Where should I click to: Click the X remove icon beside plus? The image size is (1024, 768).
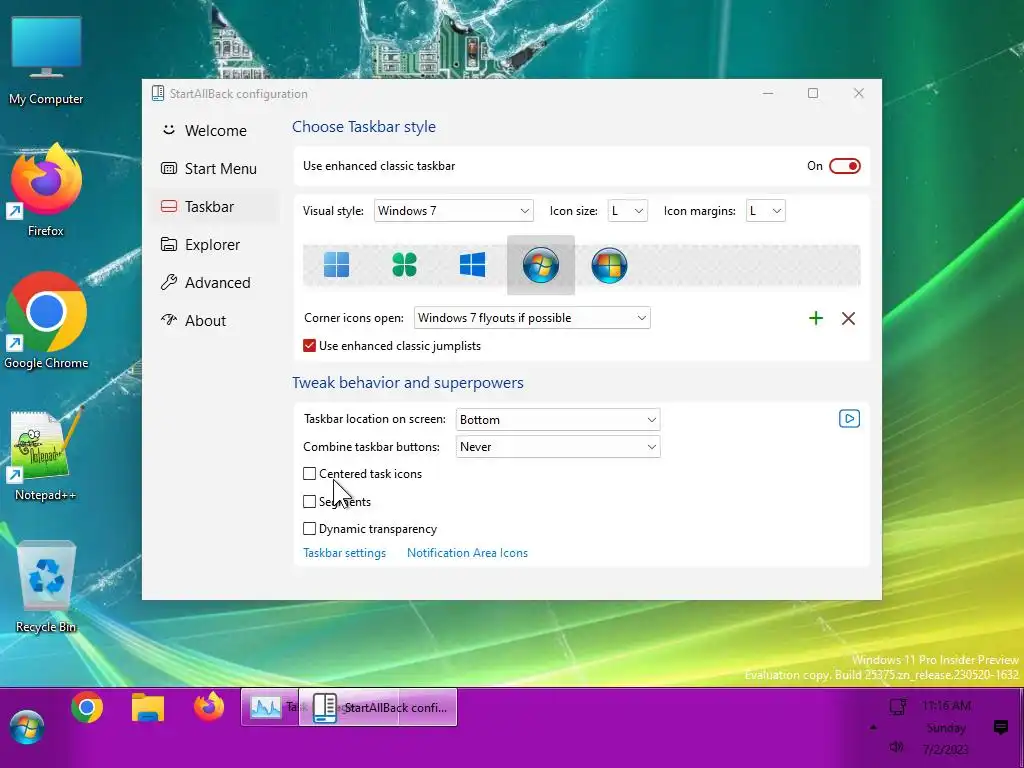[848, 318]
